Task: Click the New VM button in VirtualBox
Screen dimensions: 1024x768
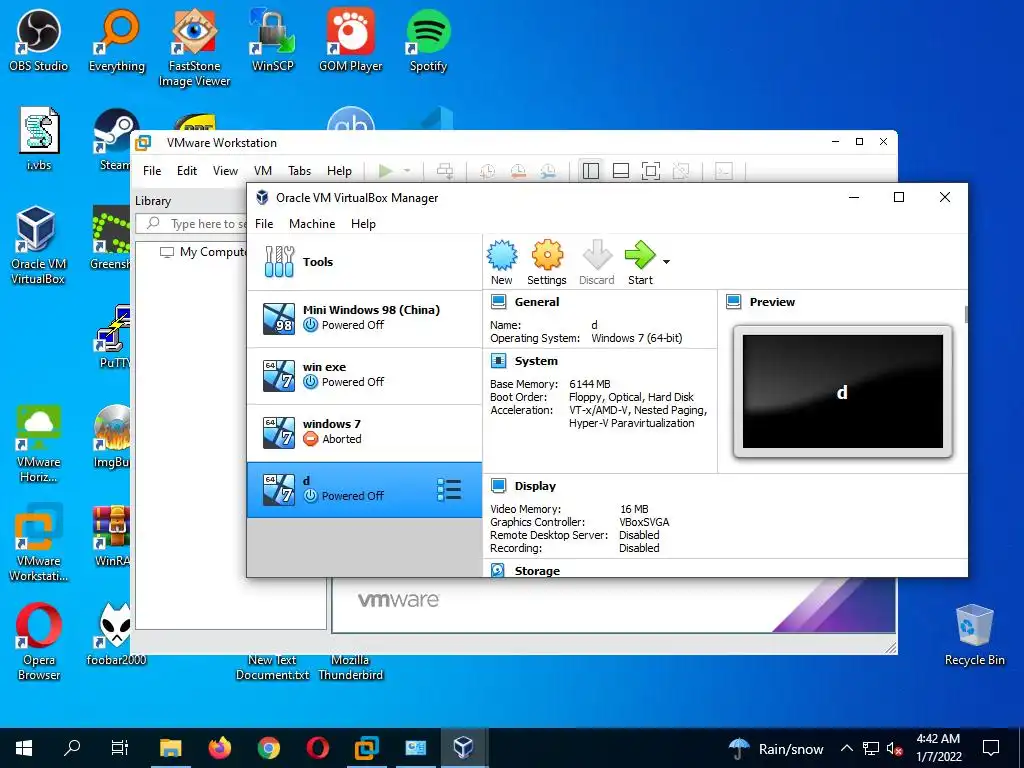Action: tap(502, 263)
